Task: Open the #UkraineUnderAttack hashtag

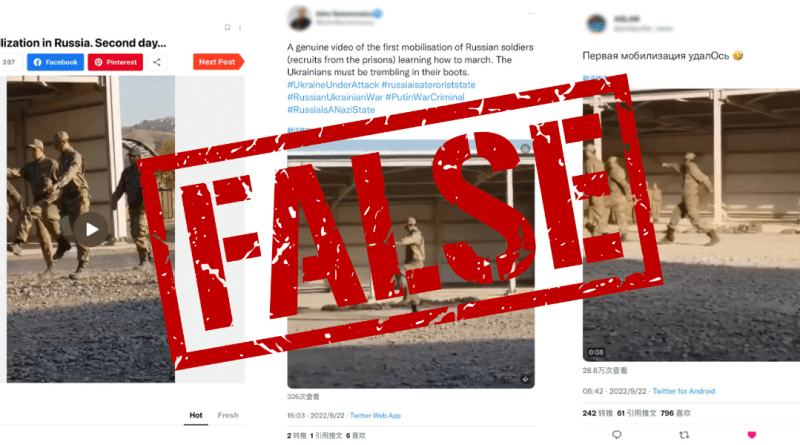Action: 333,85
